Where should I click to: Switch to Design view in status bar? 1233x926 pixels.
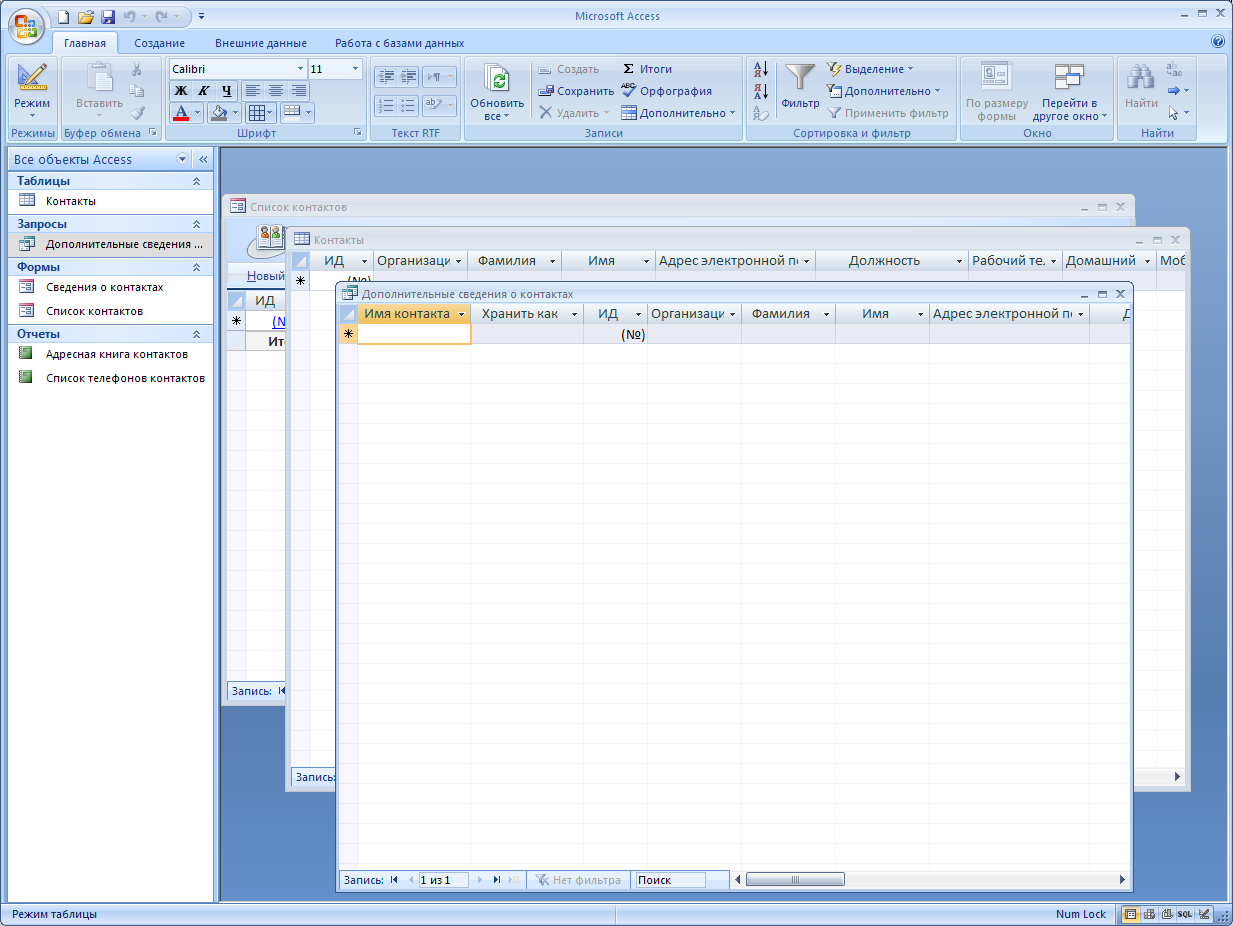pyautogui.click(x=1204, y=914)
